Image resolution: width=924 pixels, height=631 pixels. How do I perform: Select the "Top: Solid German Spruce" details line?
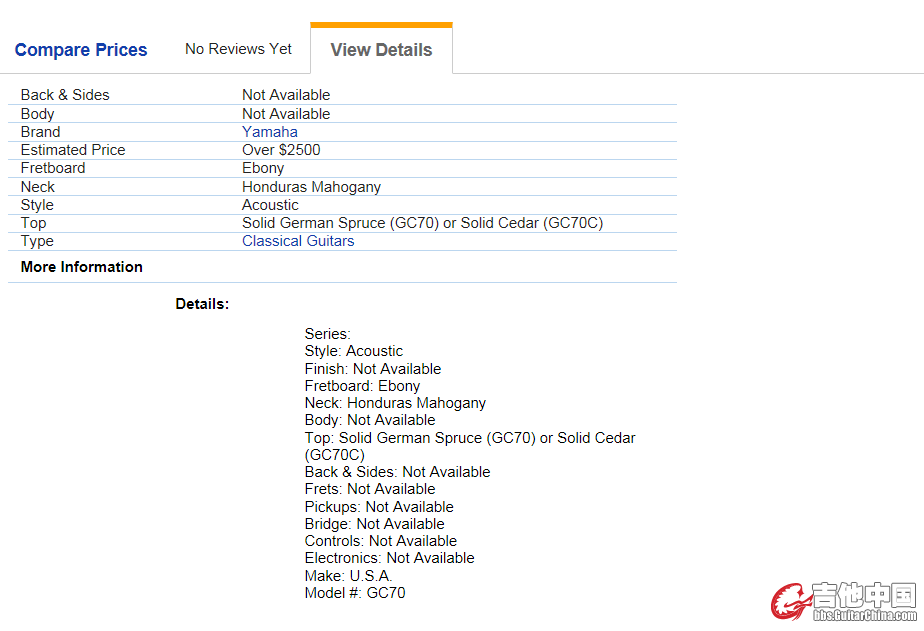pos(470,446)
